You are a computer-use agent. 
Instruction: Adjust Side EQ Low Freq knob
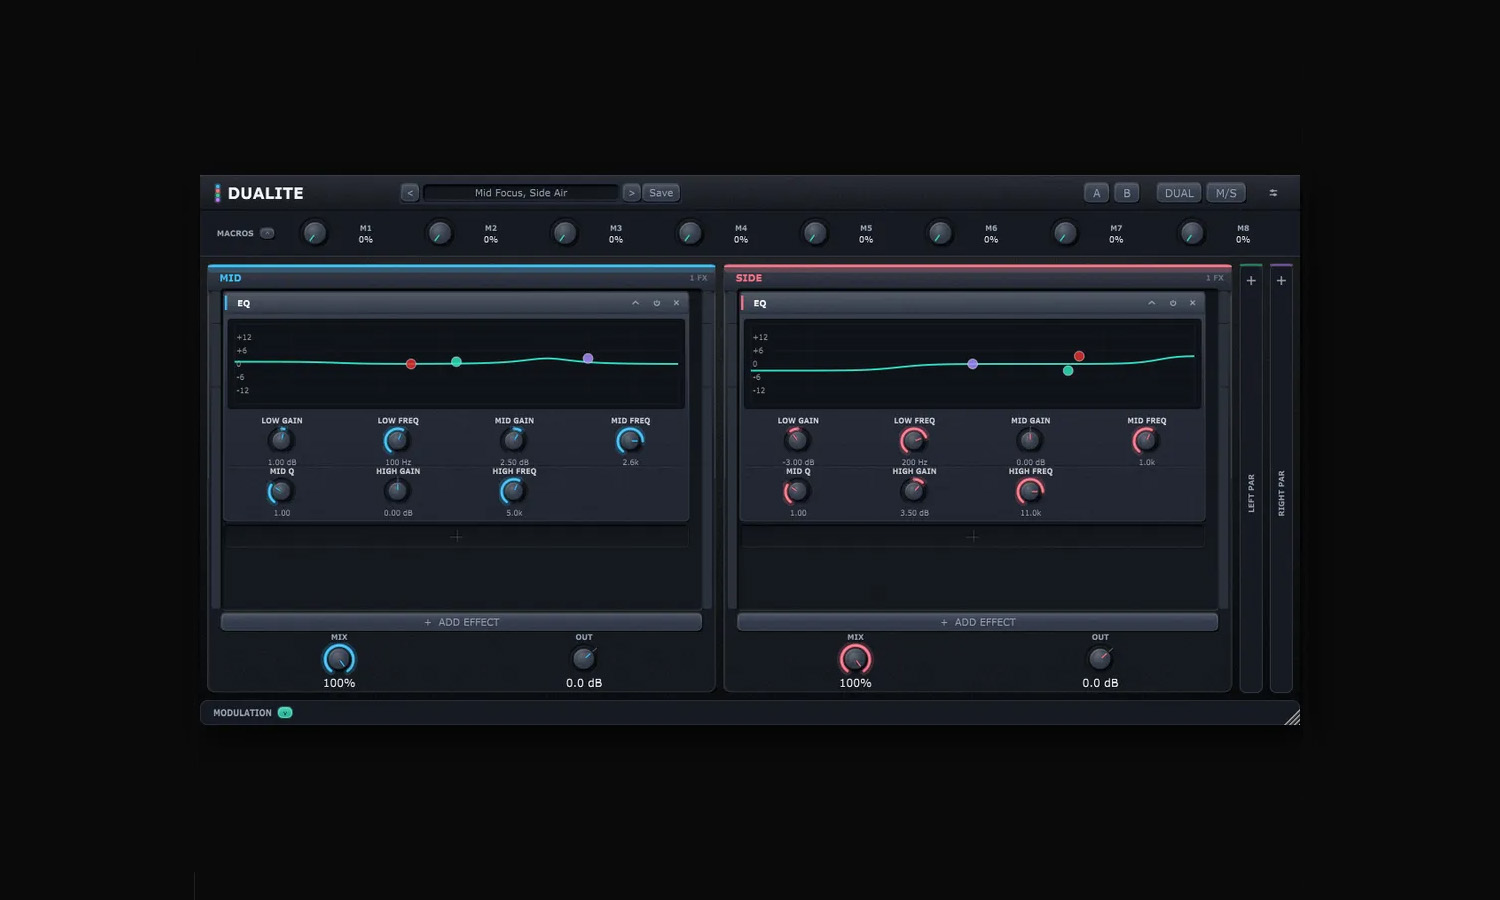click(914, 440)
